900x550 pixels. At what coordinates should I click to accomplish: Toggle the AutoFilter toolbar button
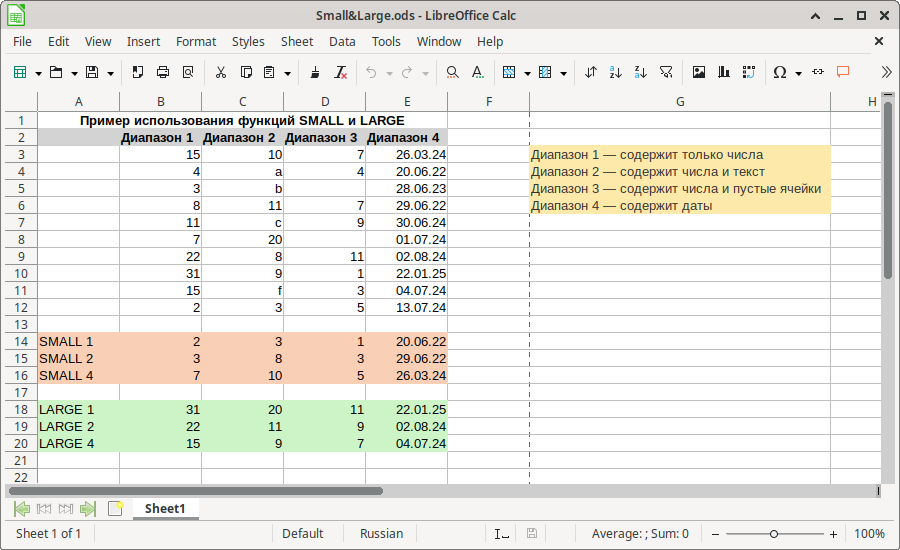(x=667, y=72)
